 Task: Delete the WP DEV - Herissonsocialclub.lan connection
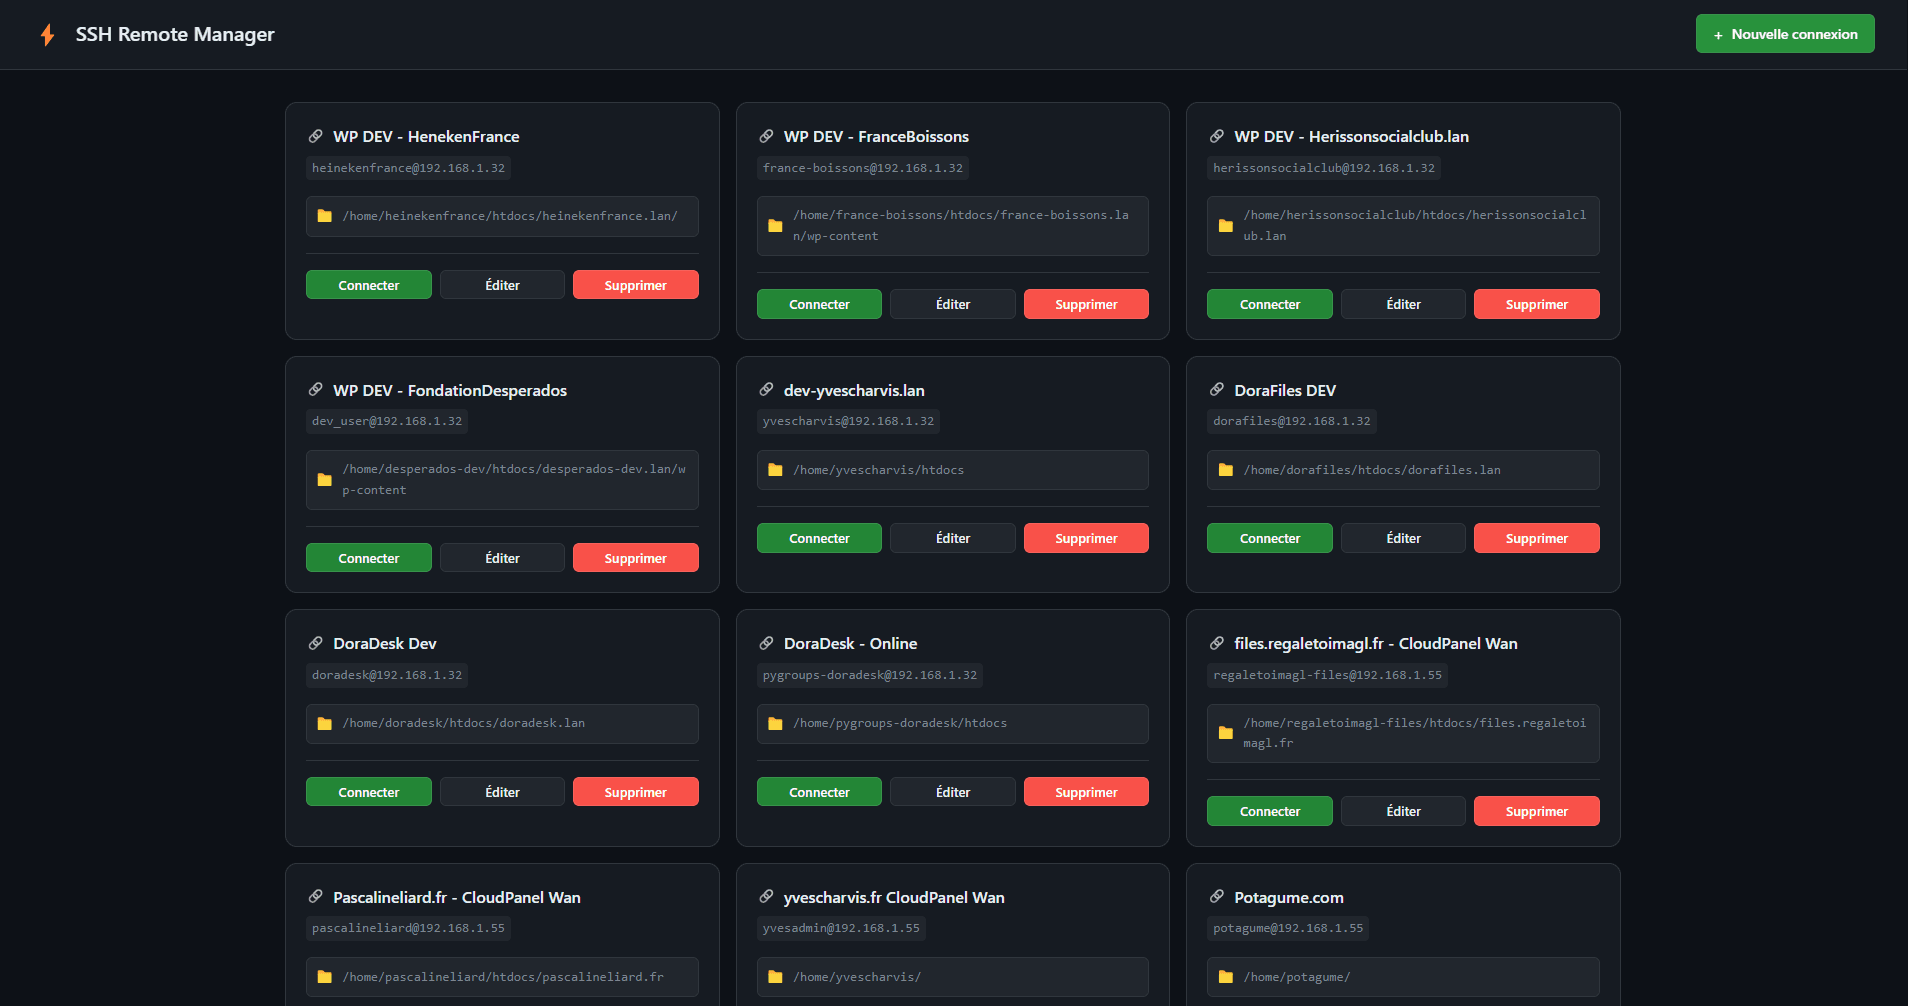(x=1536, y=304)
